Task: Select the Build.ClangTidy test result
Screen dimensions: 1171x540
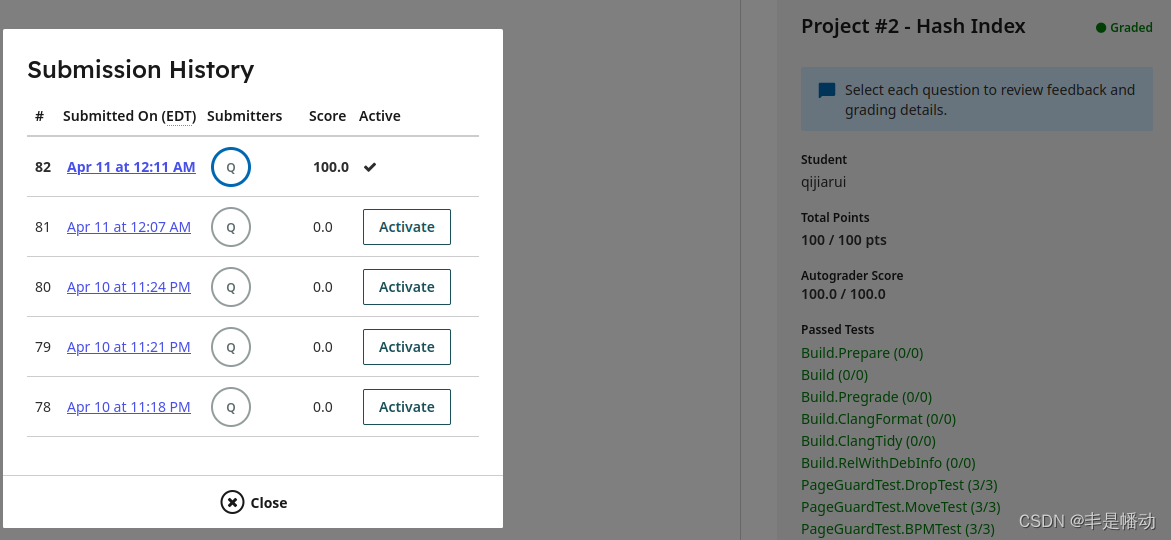Action: point(869,441)
